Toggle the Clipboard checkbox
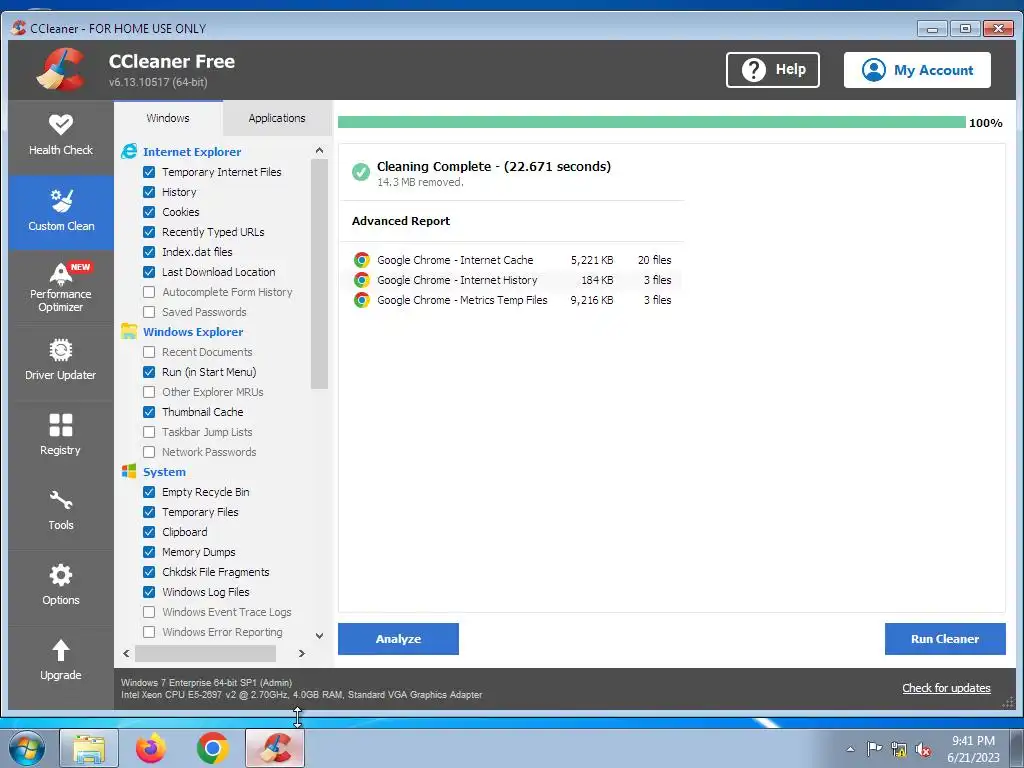The width and height of the screenshot is (1024, 768). (x=149, y=532)
